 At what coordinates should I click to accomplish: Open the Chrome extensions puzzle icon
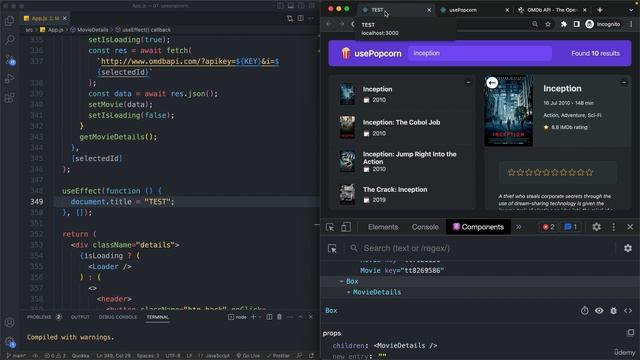coord(564,24)
